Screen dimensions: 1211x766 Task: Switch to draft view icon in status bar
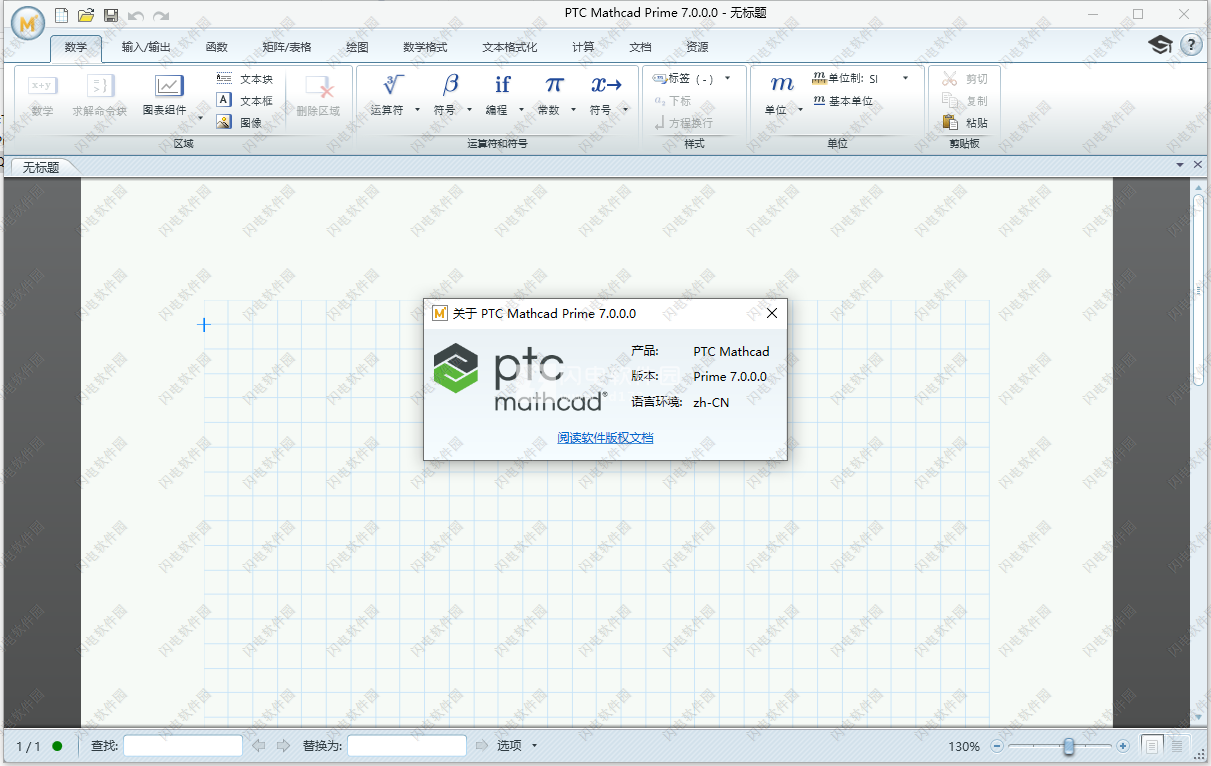1176,745
